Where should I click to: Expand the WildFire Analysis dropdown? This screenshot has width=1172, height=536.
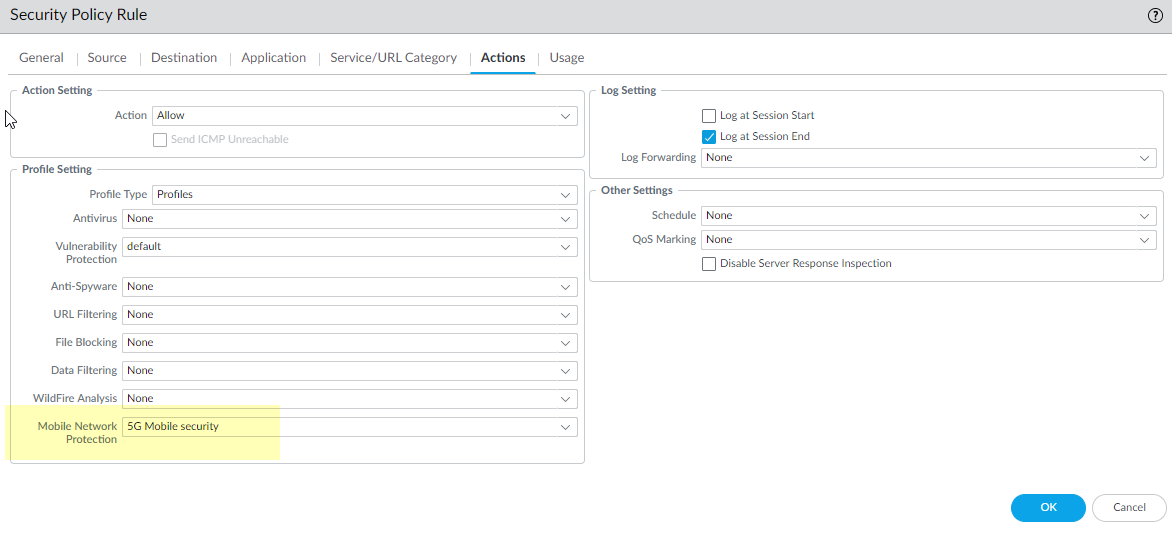point(349,399)
